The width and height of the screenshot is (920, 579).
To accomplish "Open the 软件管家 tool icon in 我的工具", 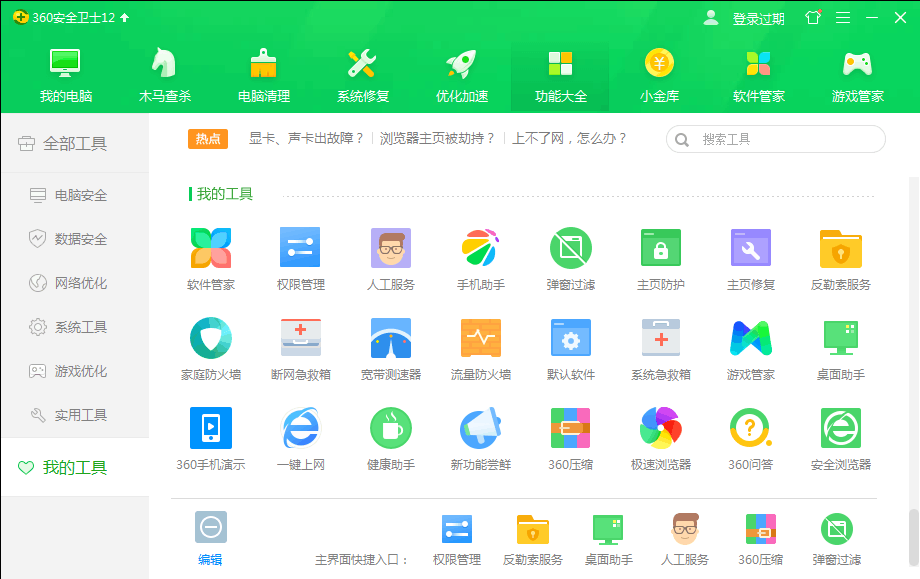I will pos(211,248).
